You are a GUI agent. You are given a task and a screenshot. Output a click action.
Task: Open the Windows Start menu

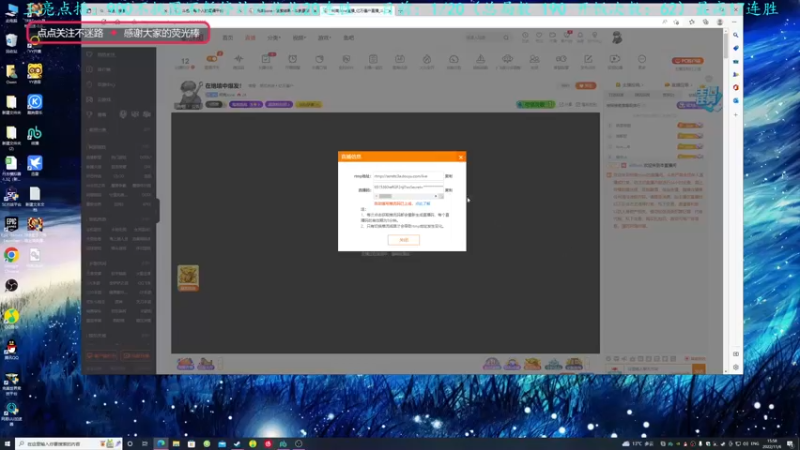click(x=7, y=444)
